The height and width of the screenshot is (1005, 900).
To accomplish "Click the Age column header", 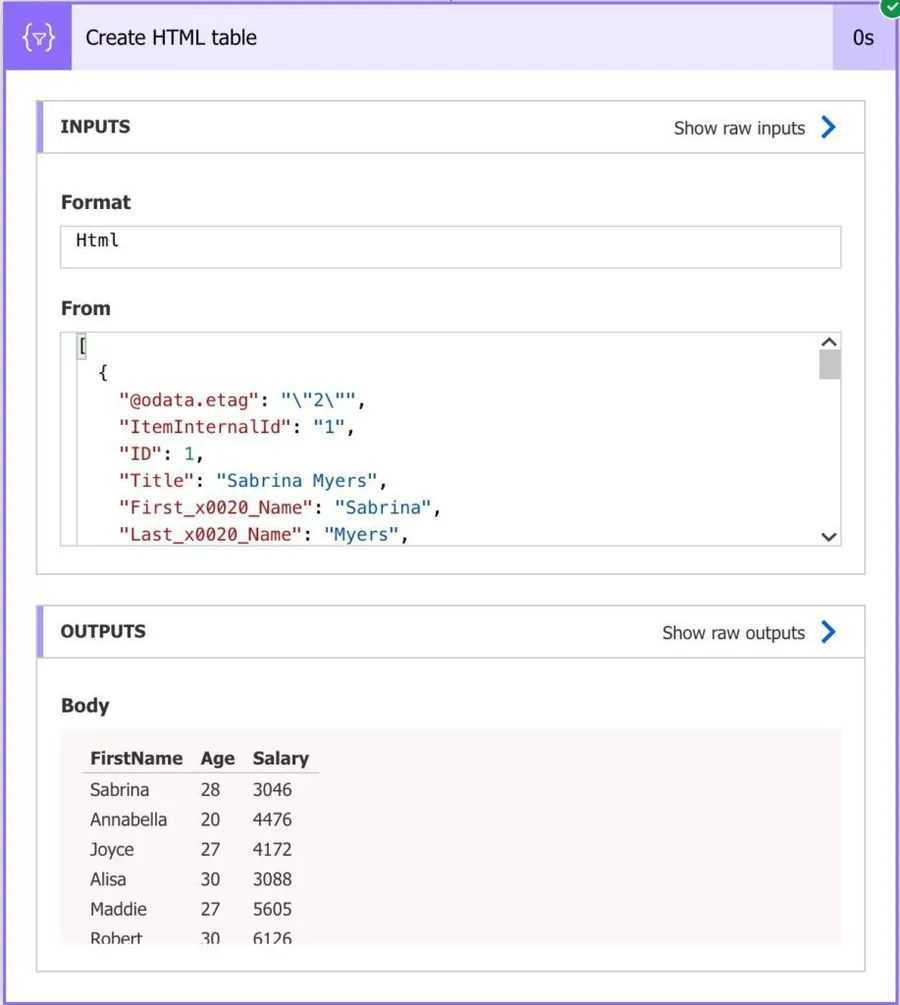I will pos(217,758).
